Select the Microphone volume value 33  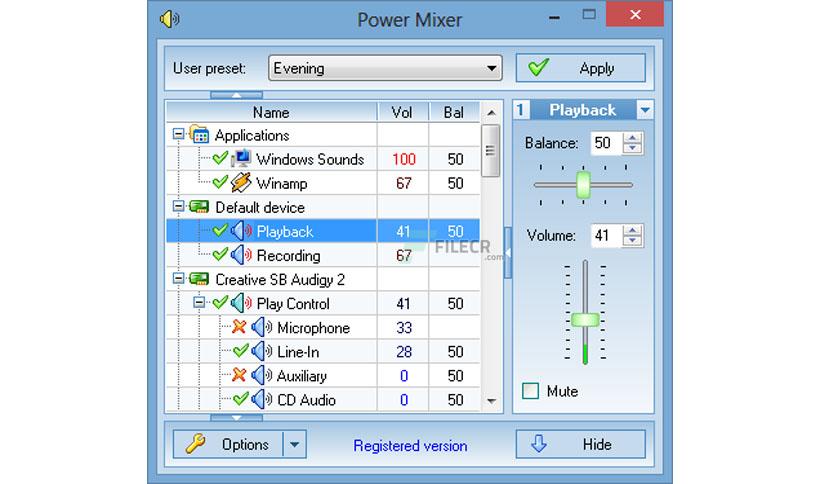pos(404,327)
